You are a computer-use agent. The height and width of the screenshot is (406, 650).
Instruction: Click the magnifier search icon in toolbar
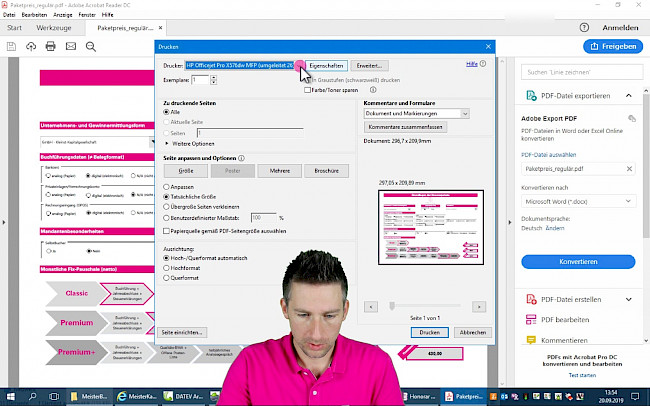(x=91, y=46)
